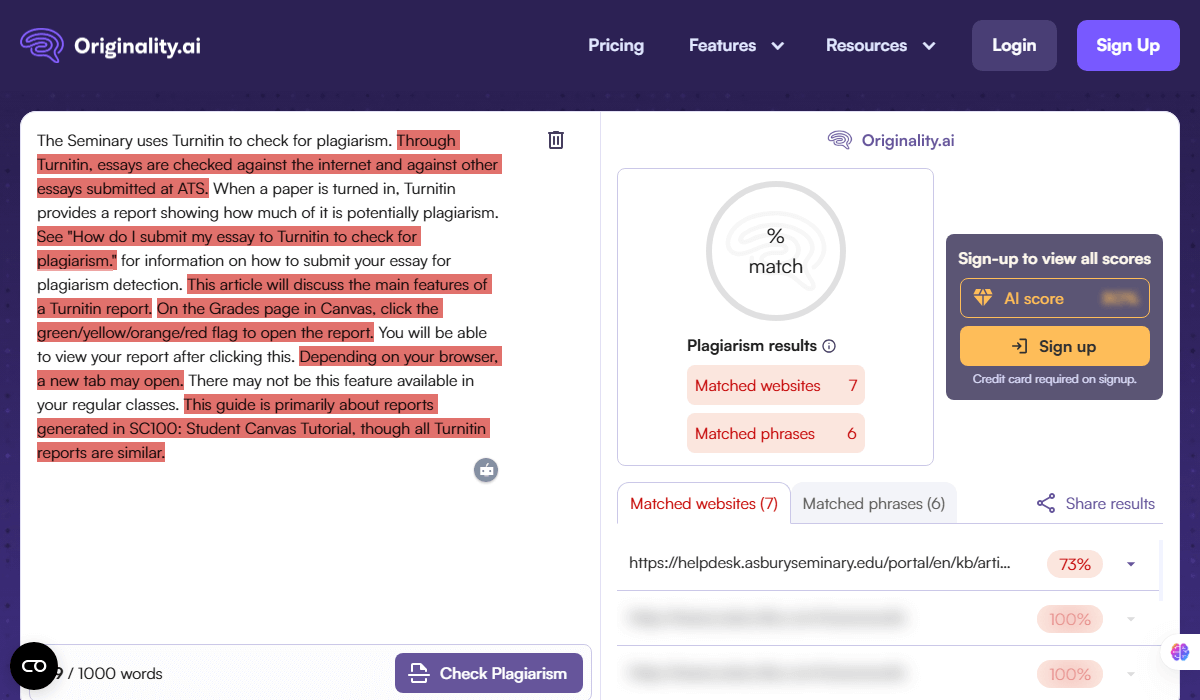Switch to Matched websites (7) tab

coord(704,503)
